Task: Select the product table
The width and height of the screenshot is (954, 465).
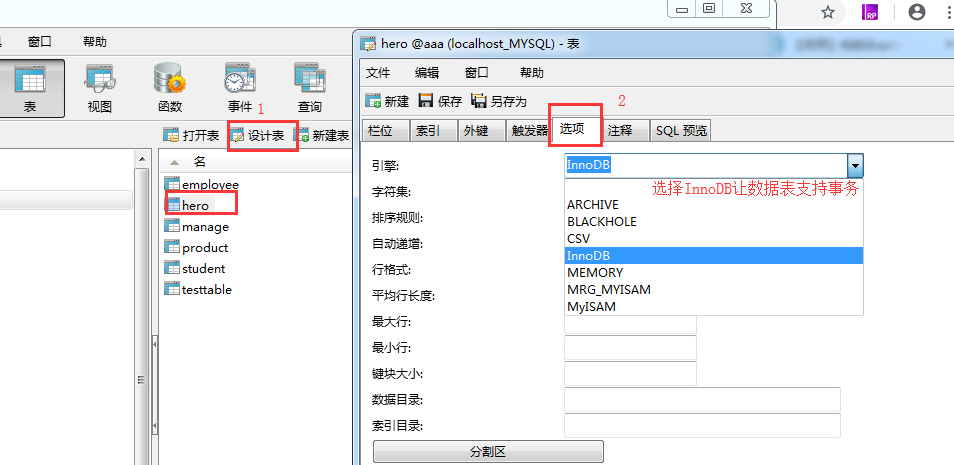Action: click(x=197, y=248)
